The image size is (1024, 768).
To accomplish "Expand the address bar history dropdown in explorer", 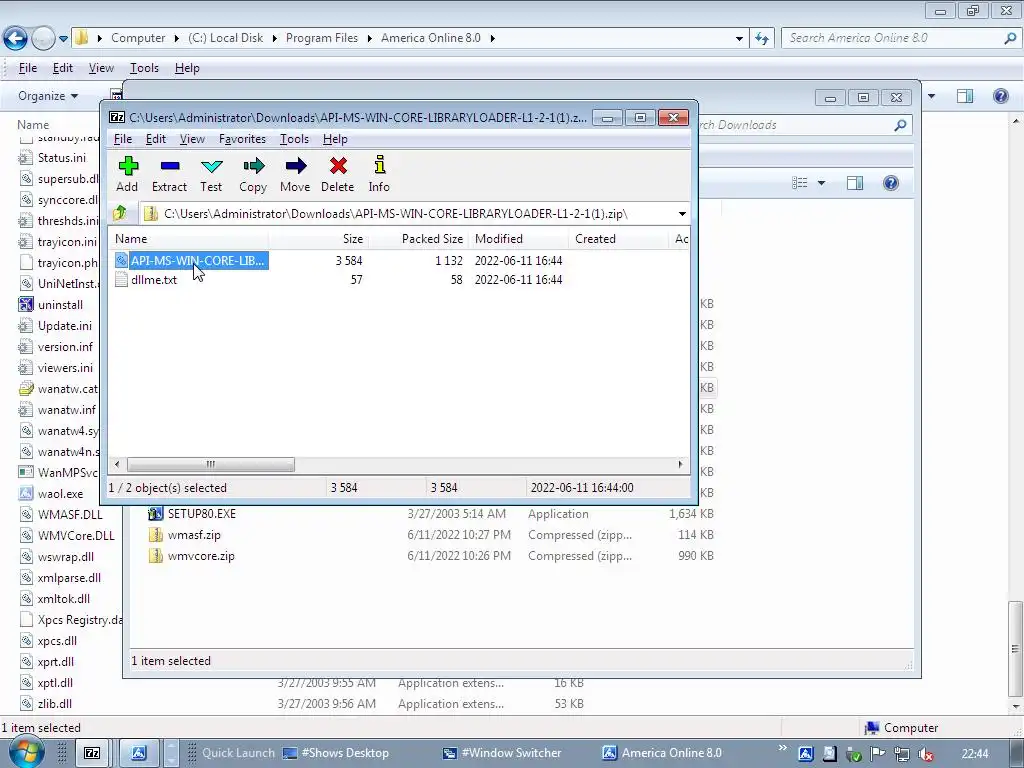I will [x=739, y=39].
